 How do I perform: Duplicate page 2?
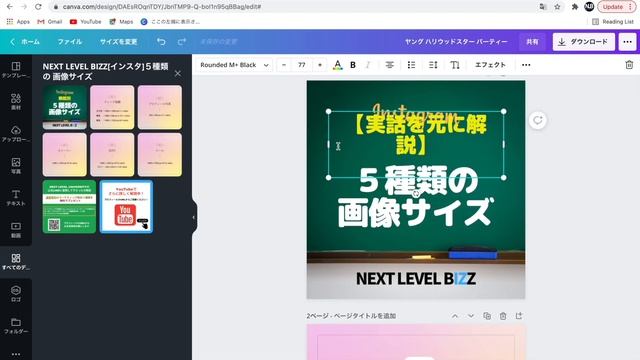point(487,316)
